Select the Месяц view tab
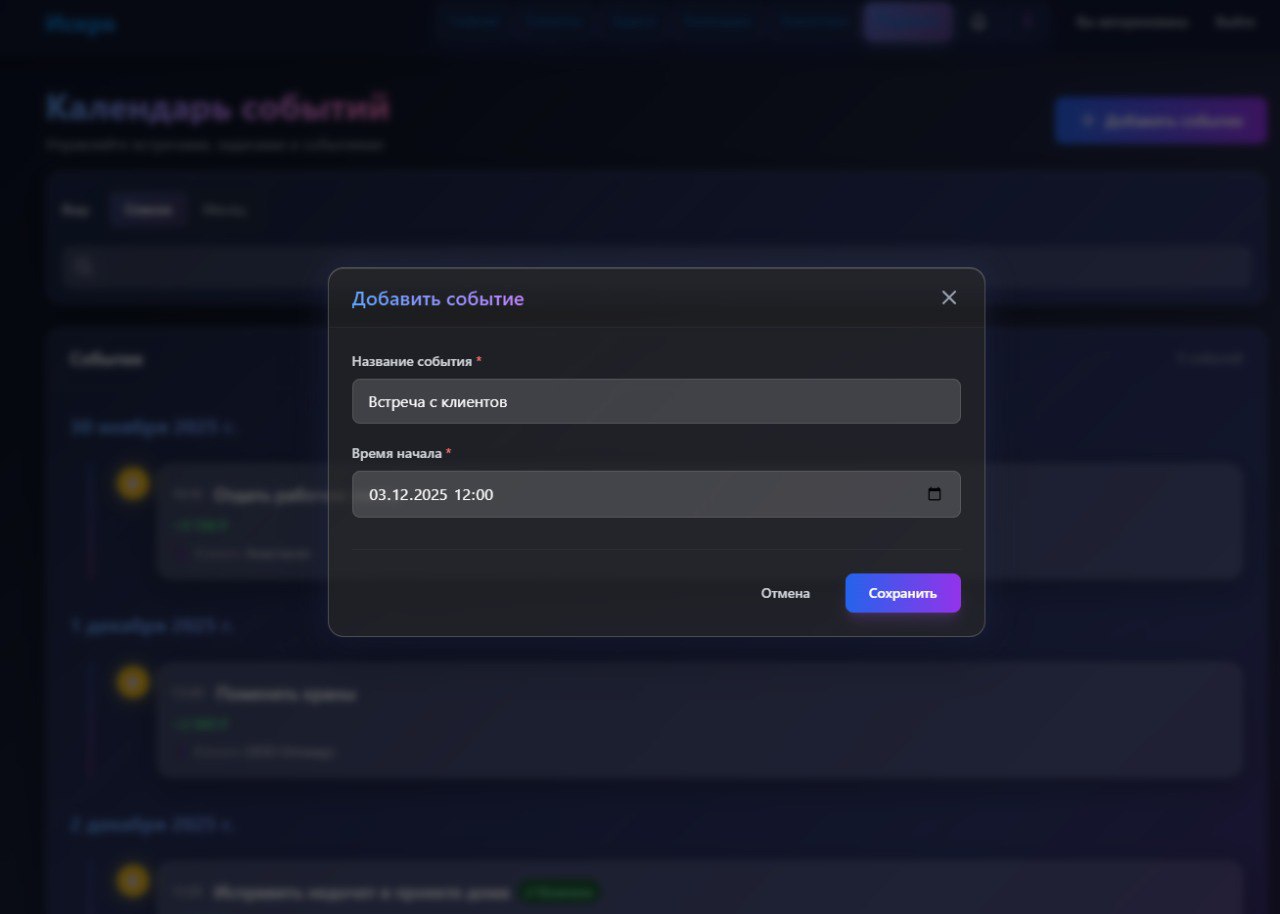Image resolution: width=1280 pixels, height=914 pixels. pos(224,210)
